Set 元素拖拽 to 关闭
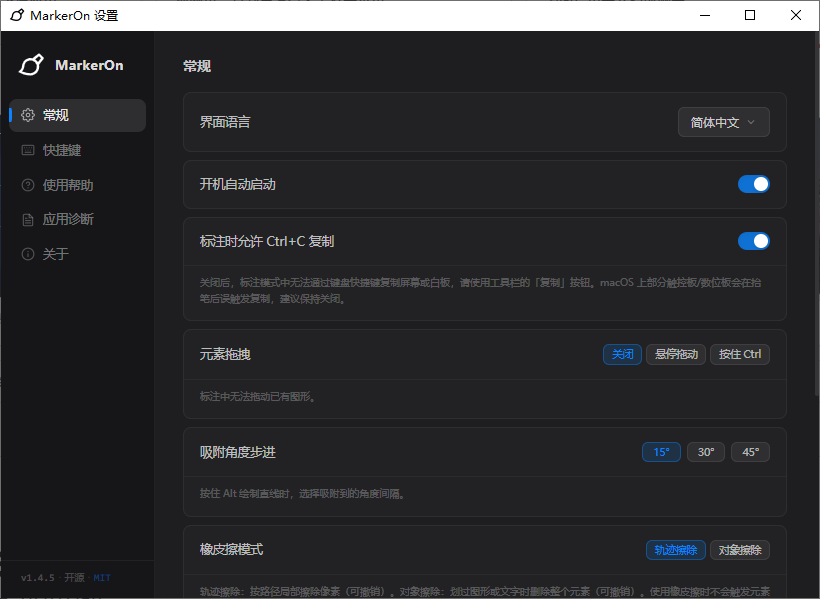820x599 pixels. [622, 354]
